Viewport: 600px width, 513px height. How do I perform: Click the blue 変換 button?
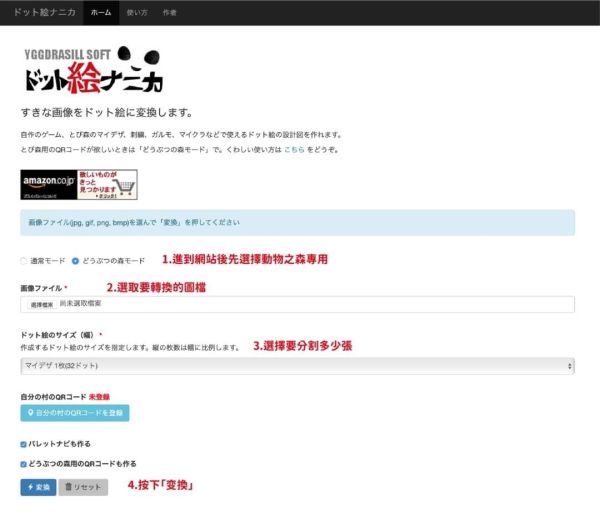(38, 487)
